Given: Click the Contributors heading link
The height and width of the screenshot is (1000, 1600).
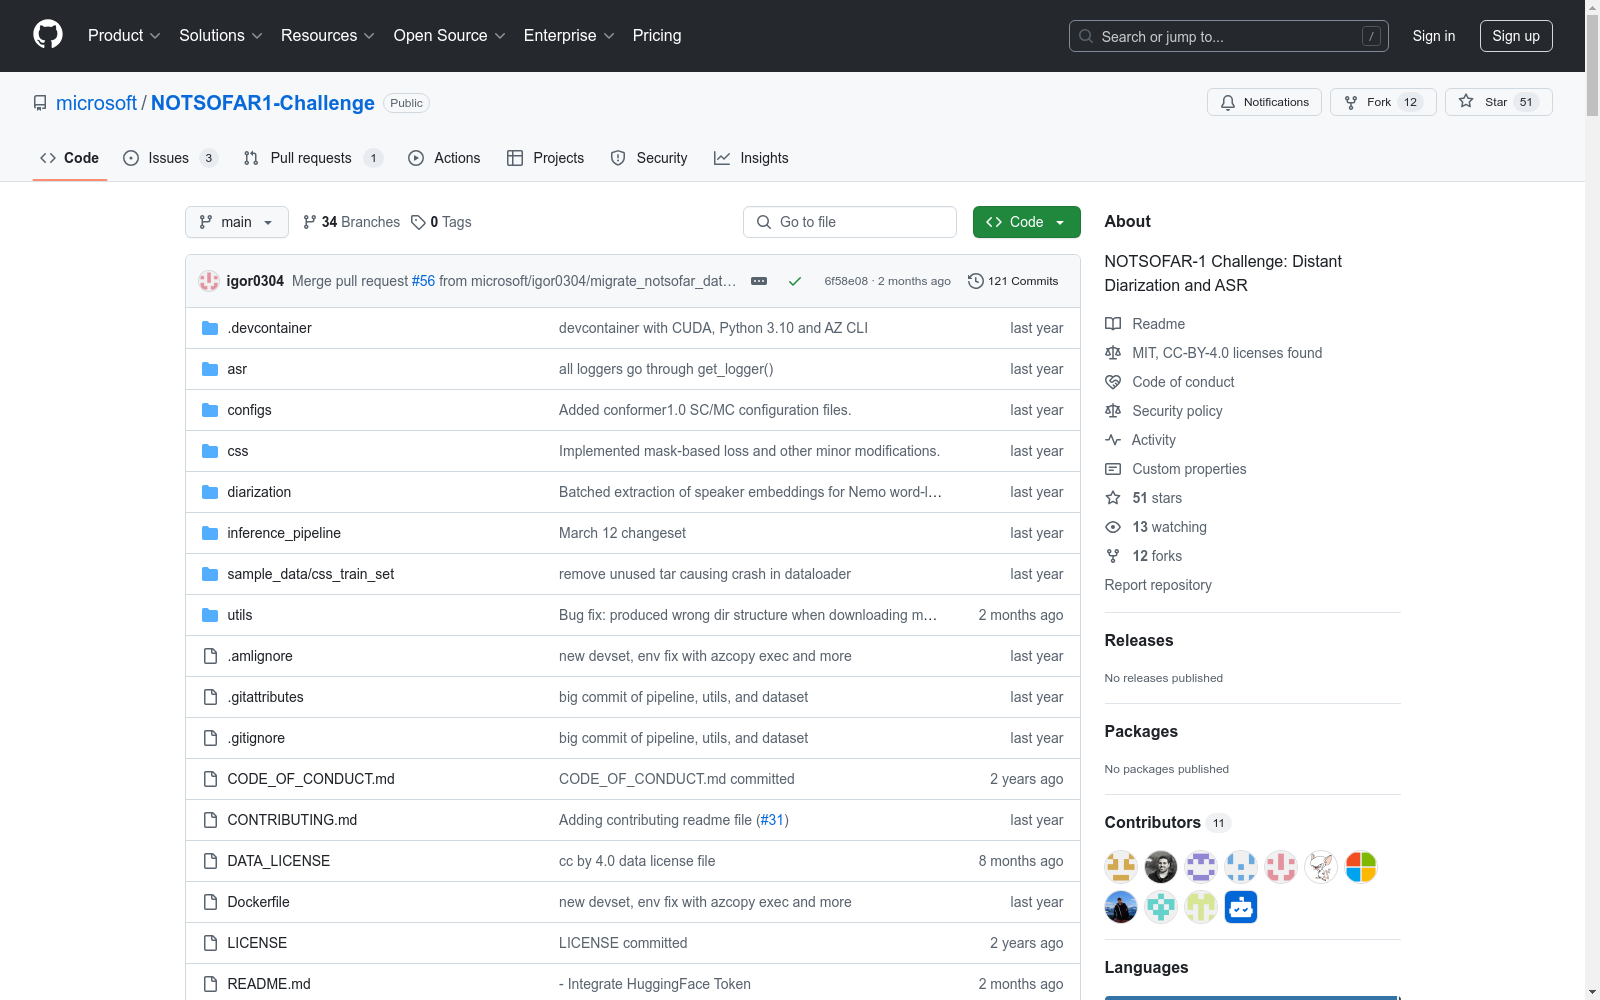Looking at the screenshot, I should (x=1166, y=822).
